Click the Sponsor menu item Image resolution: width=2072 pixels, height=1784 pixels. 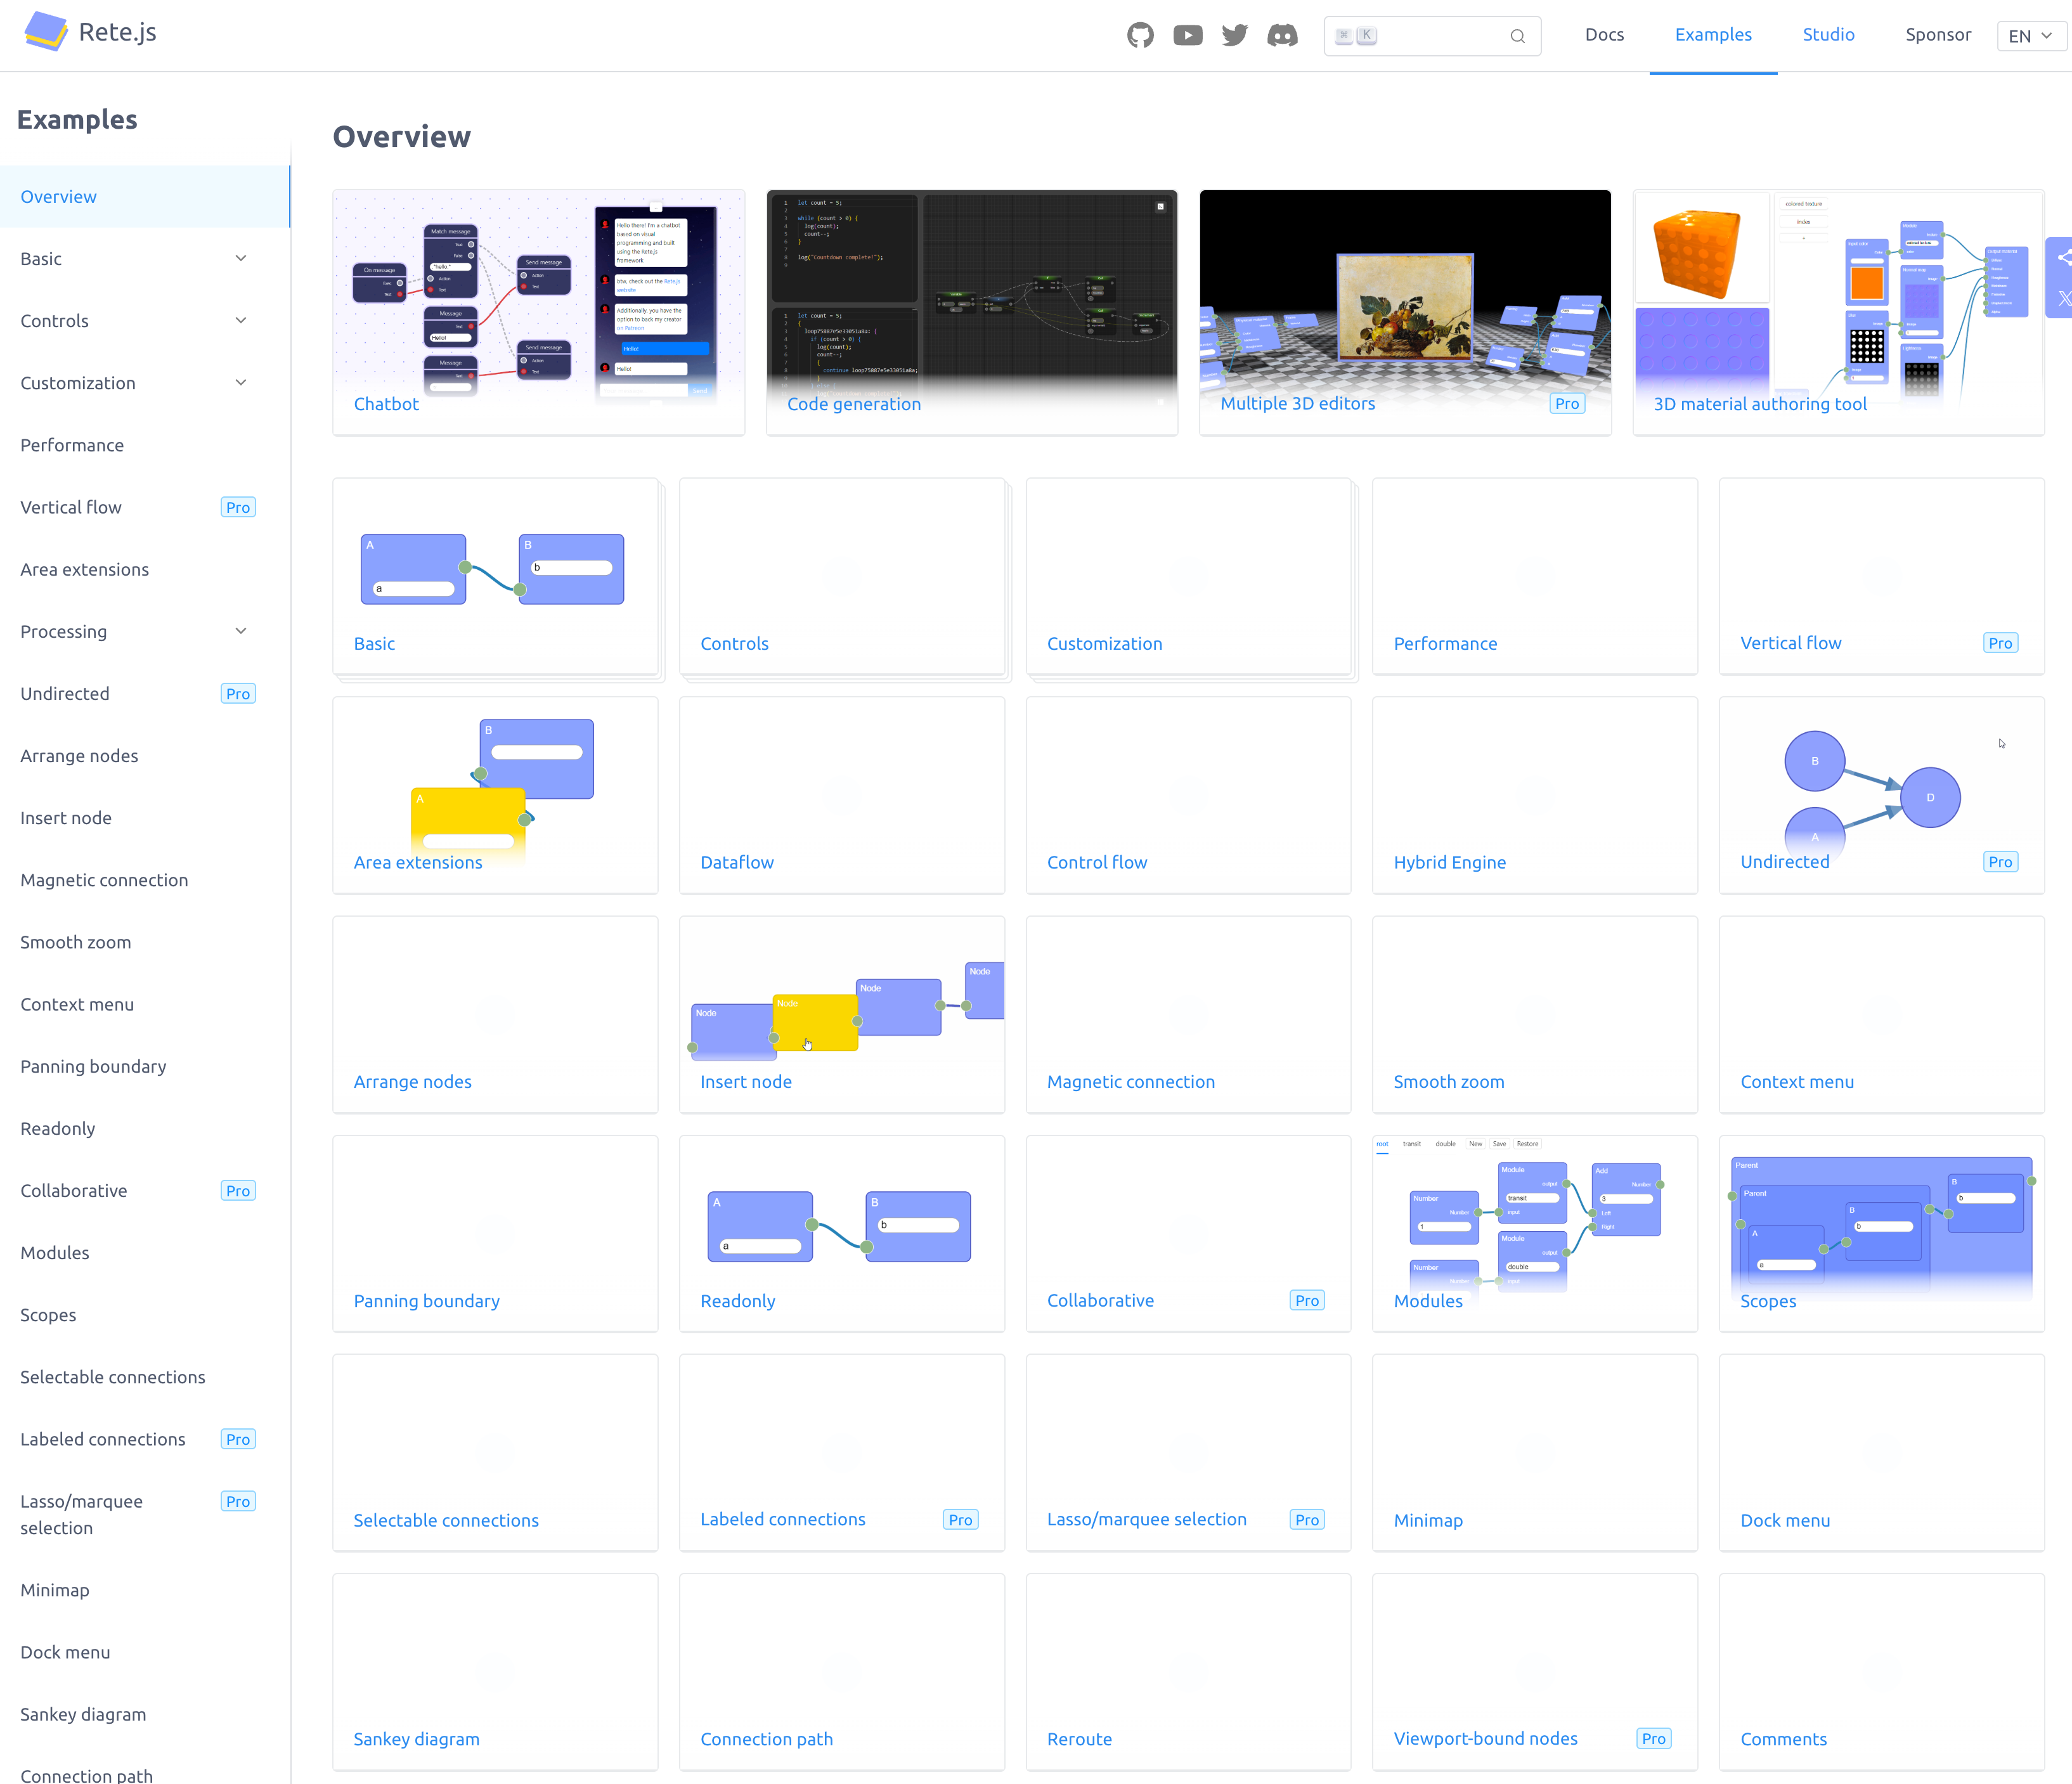click(x=1938, y=34)
